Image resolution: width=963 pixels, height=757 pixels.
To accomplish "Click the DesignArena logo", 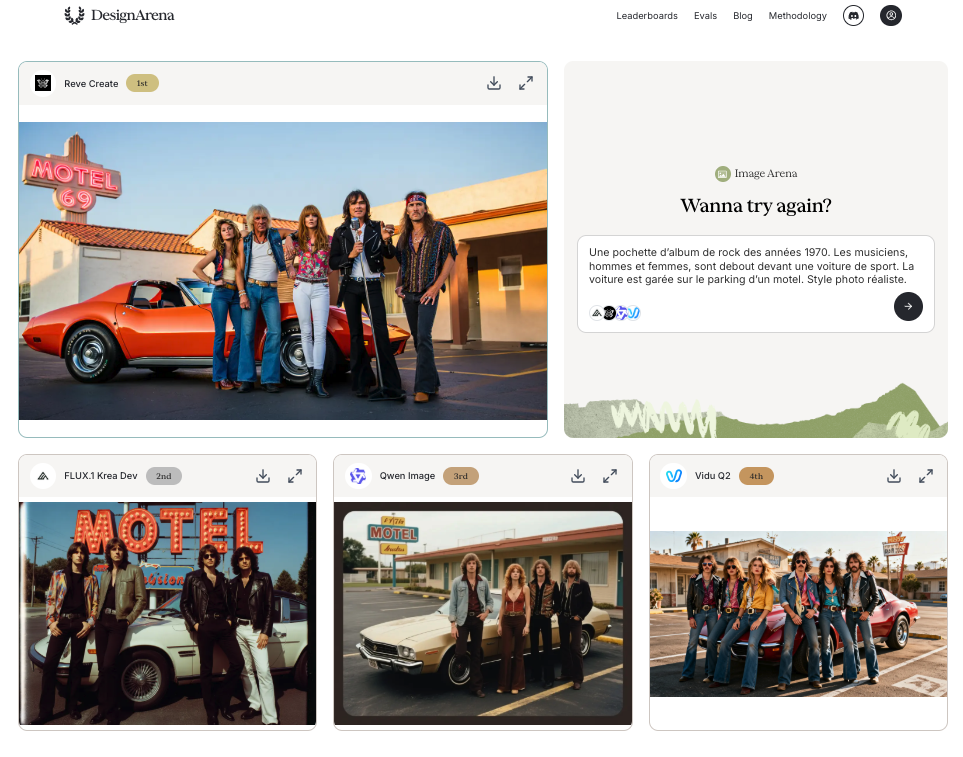I will [119, 15].
